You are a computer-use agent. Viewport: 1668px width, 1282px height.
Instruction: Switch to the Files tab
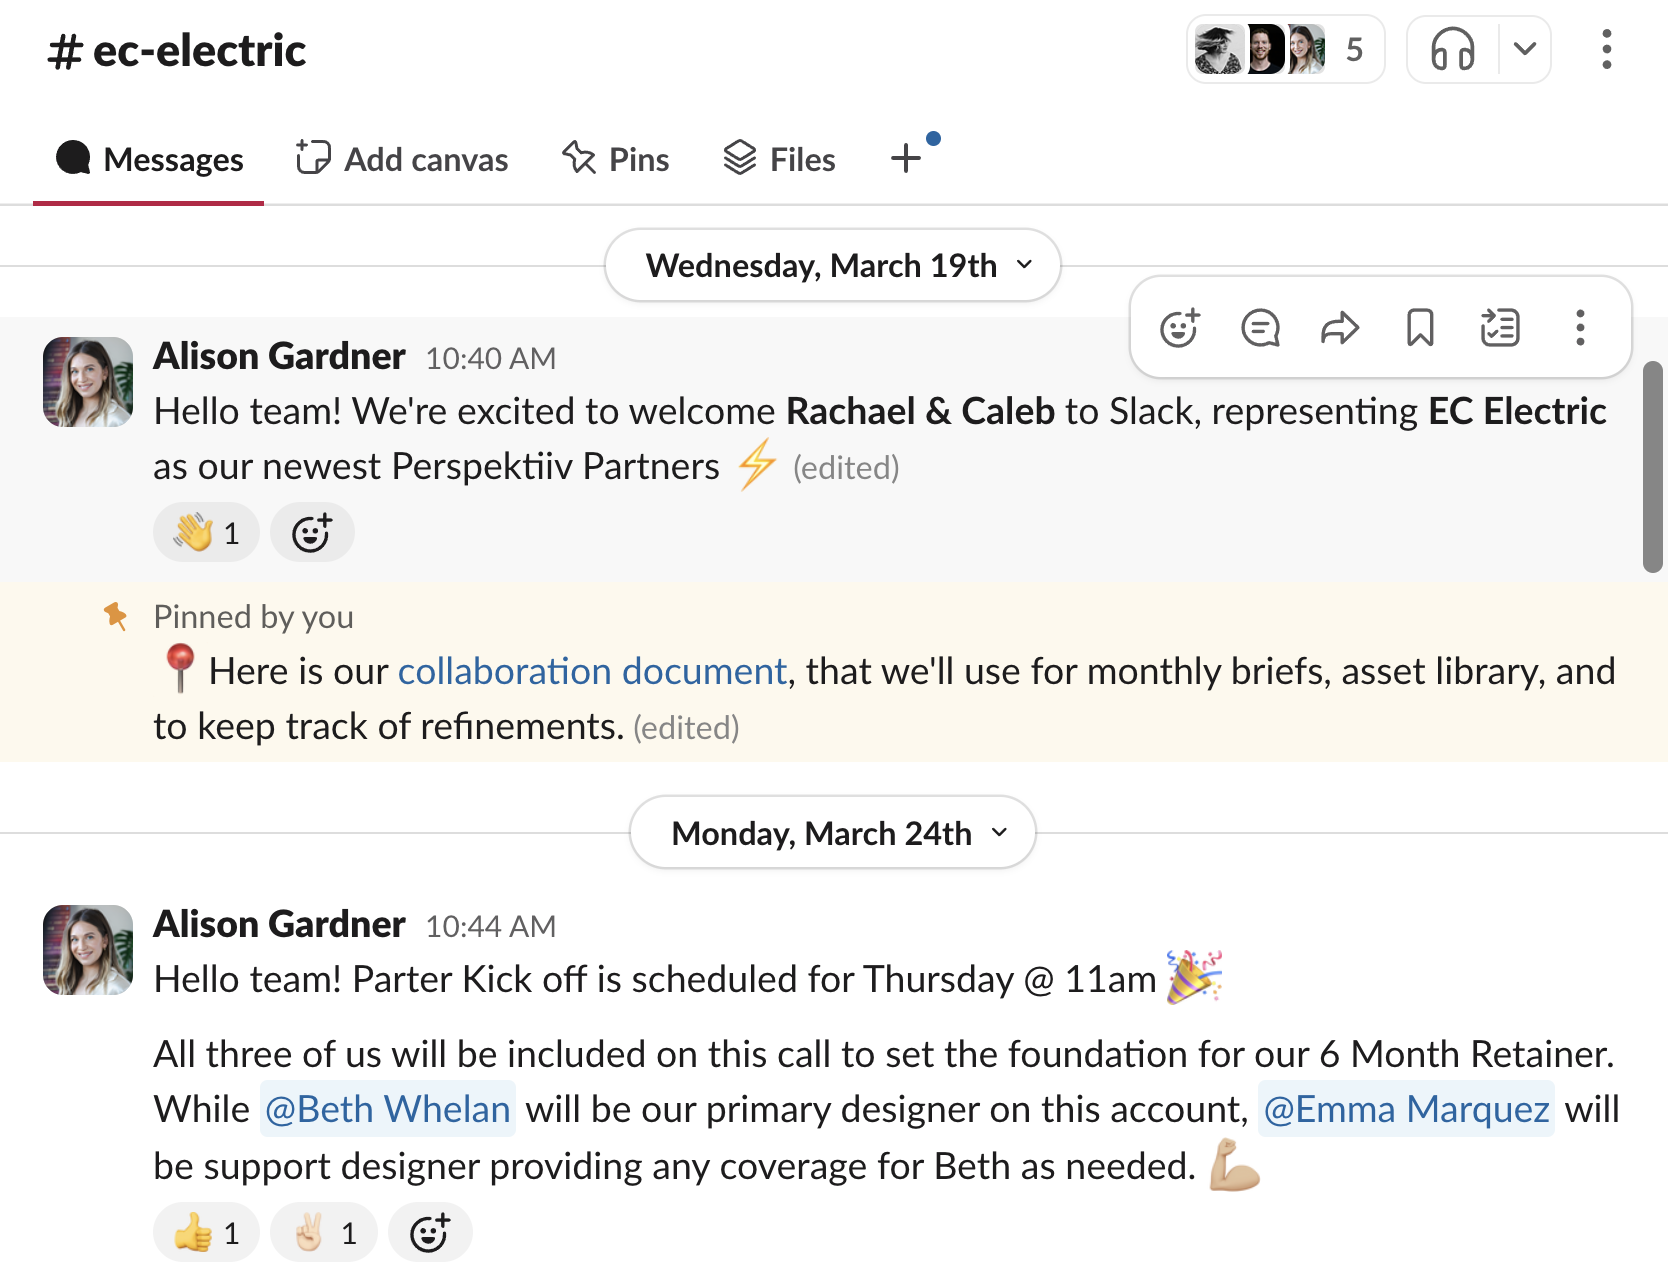(x=780, y=159)
